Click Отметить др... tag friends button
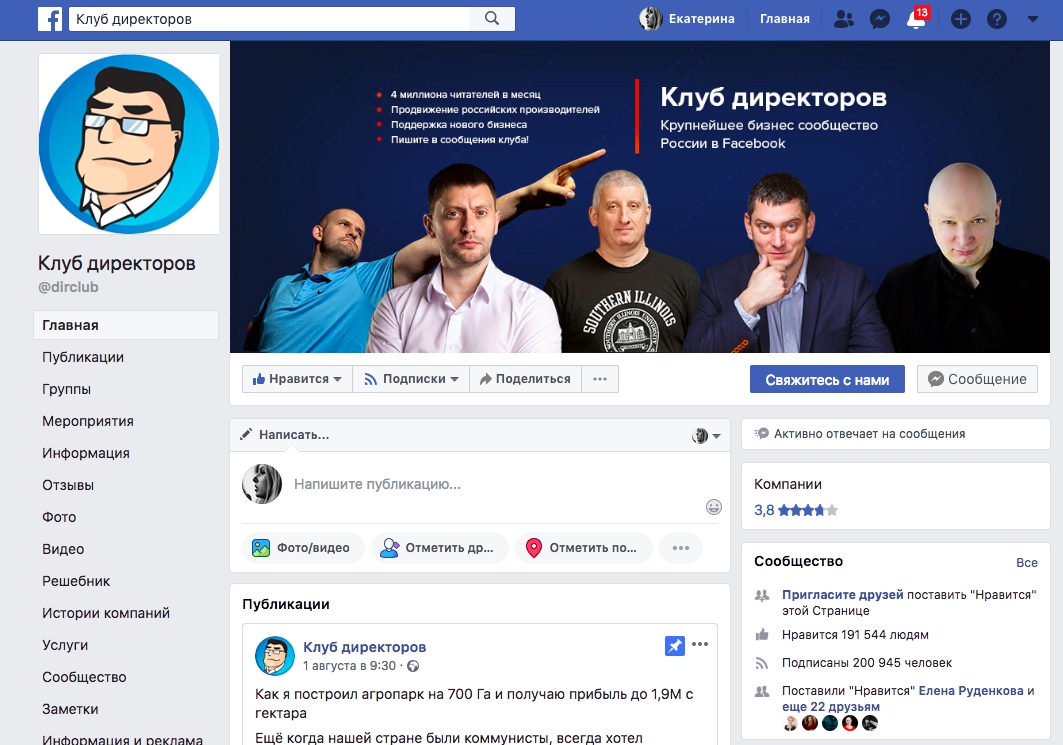 point(439,548)
